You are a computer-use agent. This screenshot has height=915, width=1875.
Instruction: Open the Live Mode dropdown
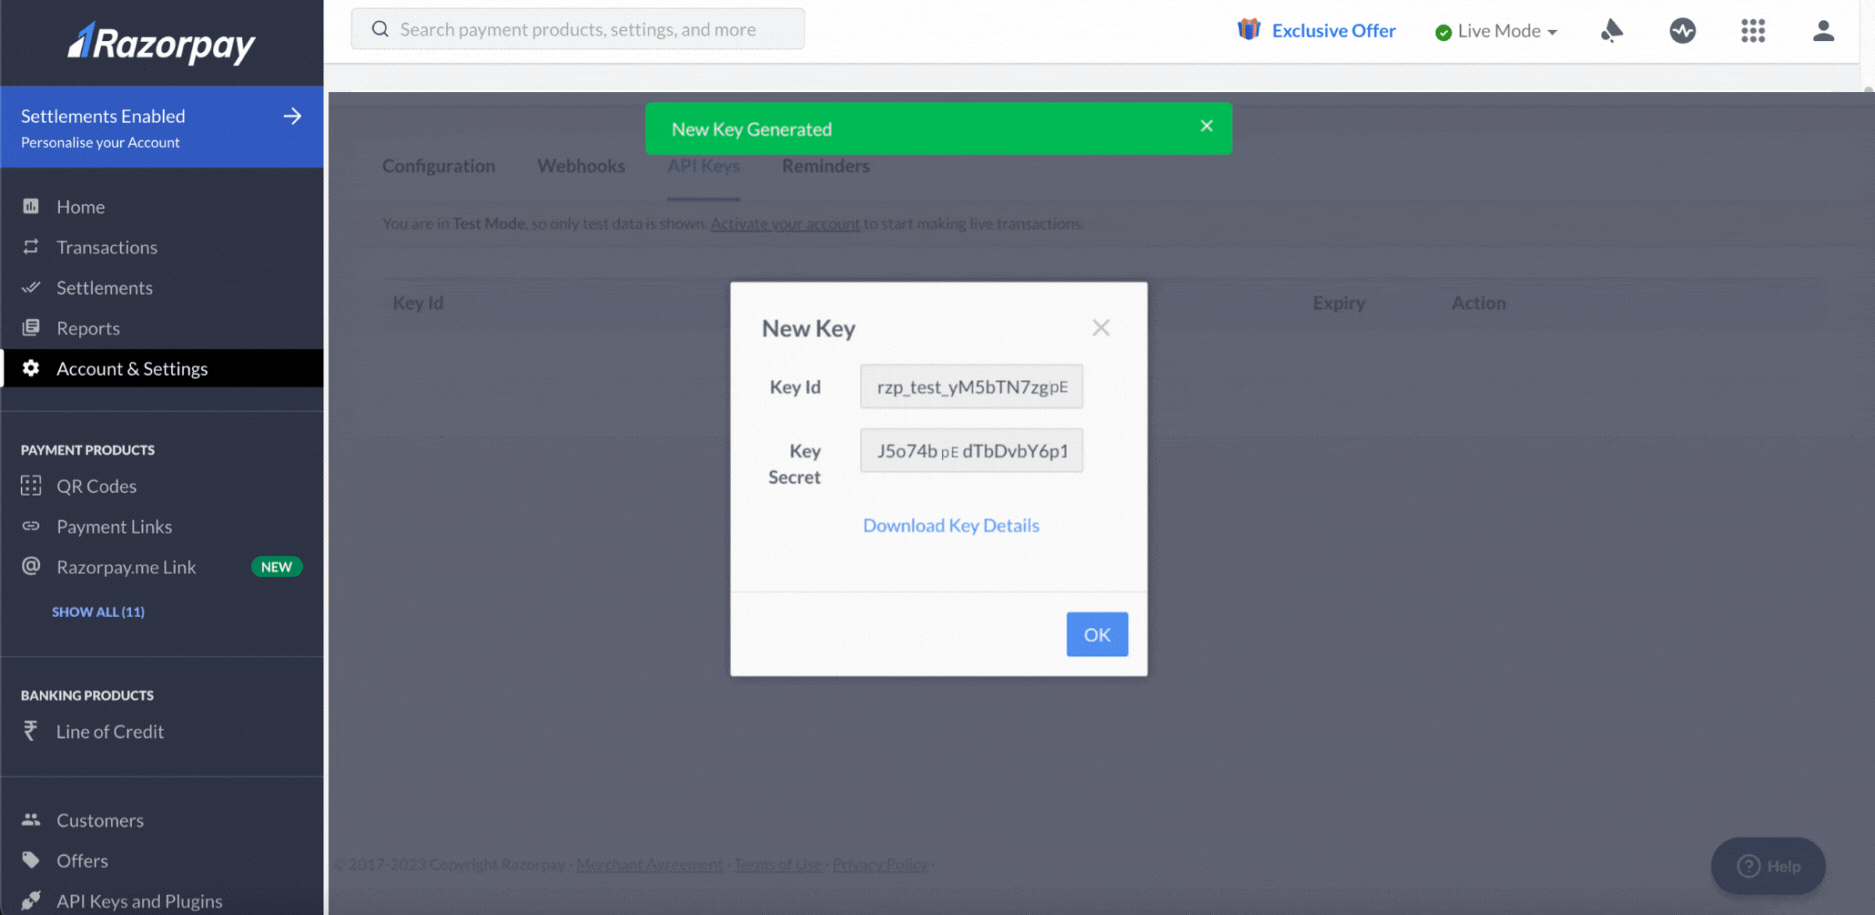[x=1496, y=31]
